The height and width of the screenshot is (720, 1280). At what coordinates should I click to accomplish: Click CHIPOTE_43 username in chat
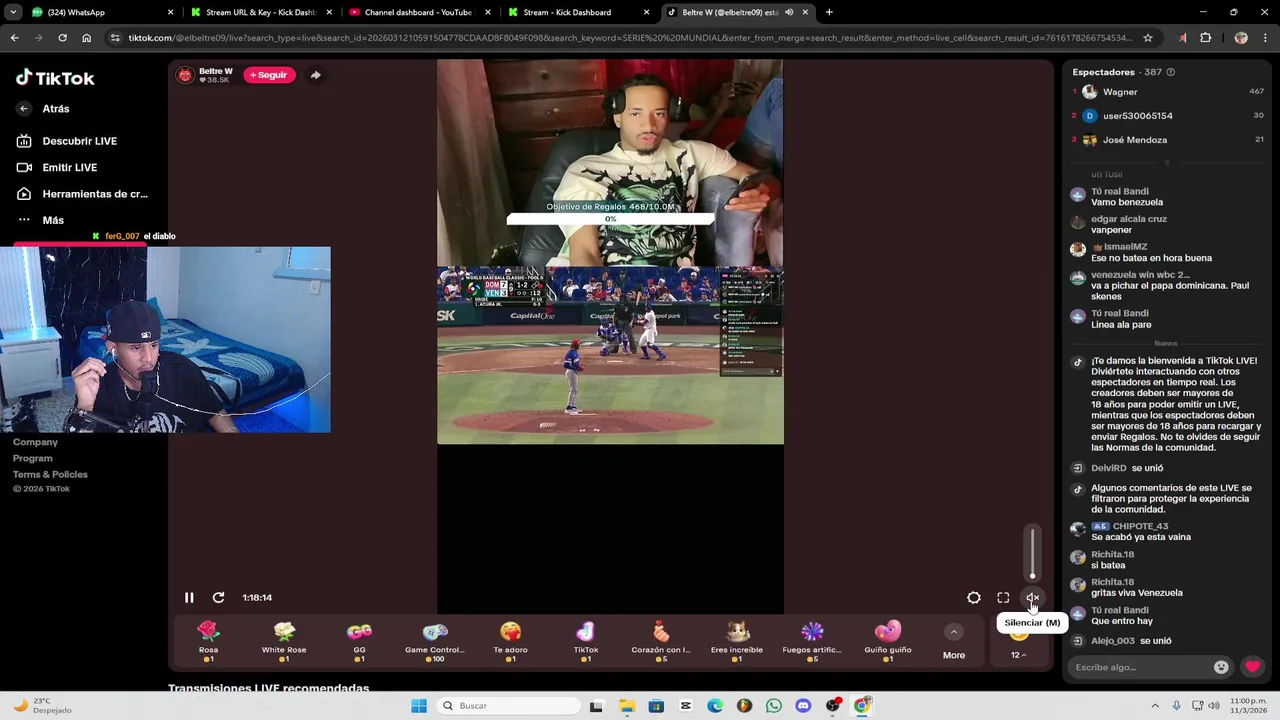pyautogui.click(x=1140, y=526)
